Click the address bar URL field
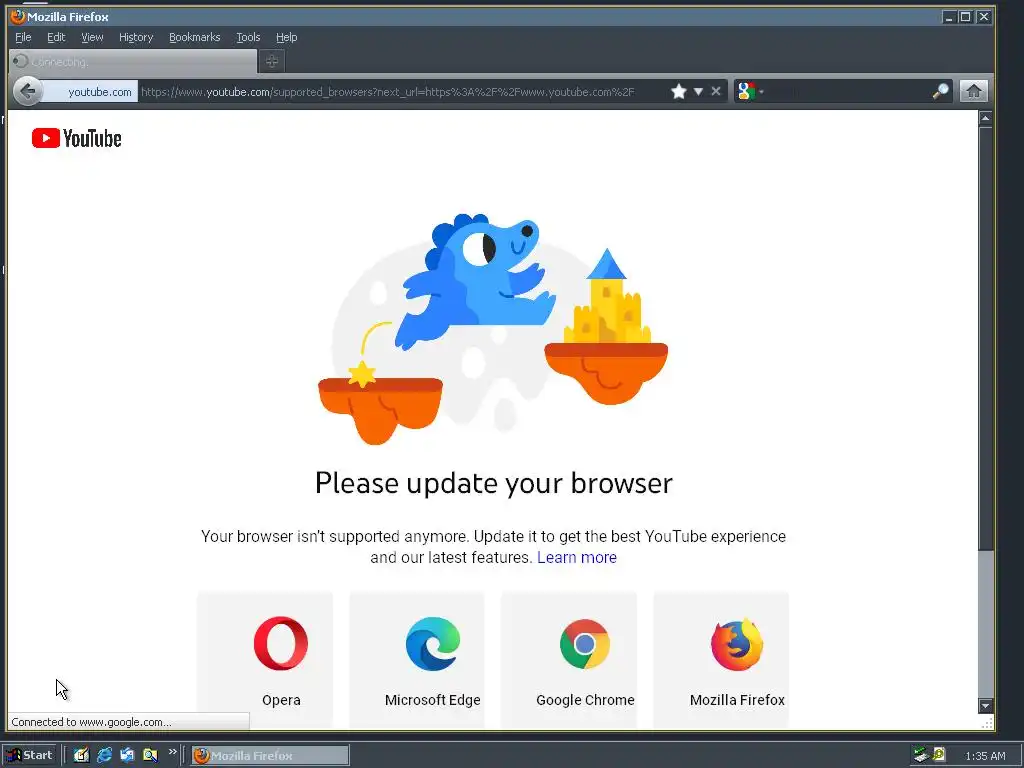This screenshot has height=768, width=1024. (402, 91)
